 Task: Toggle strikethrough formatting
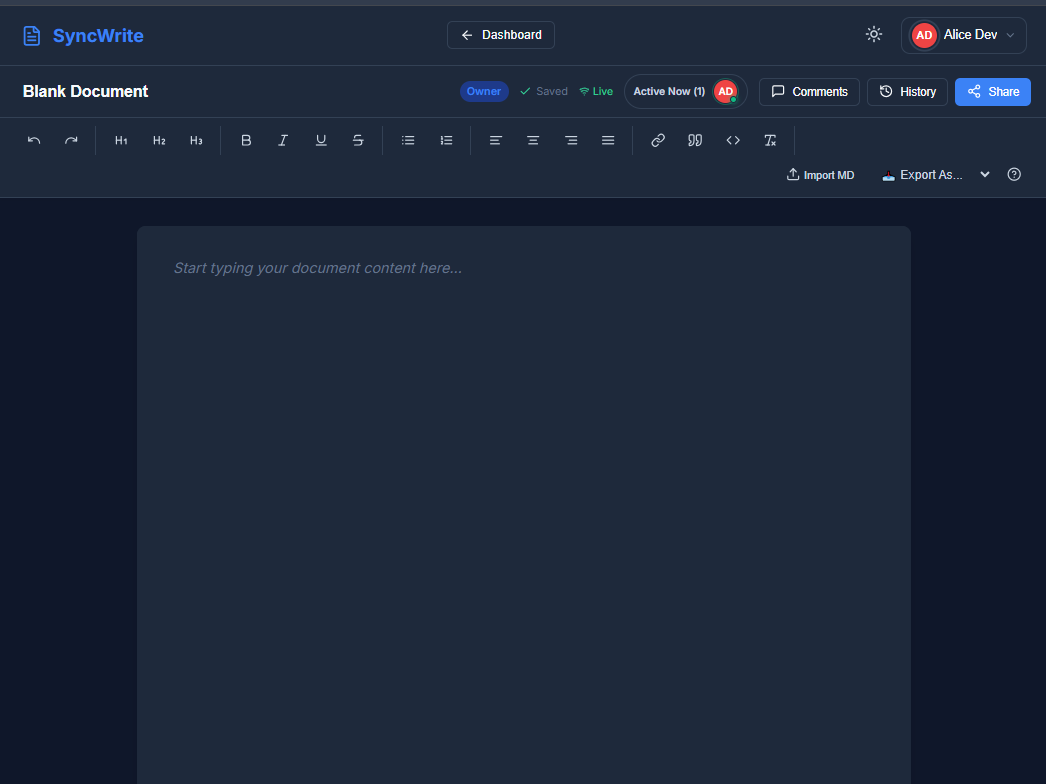click(x=358, y=140)
